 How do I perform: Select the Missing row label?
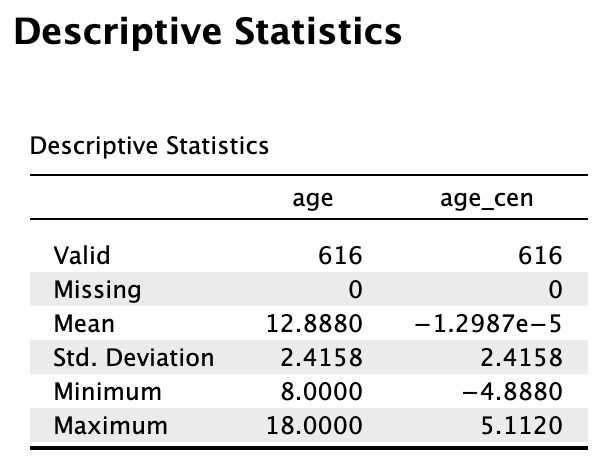click(97, 290)
